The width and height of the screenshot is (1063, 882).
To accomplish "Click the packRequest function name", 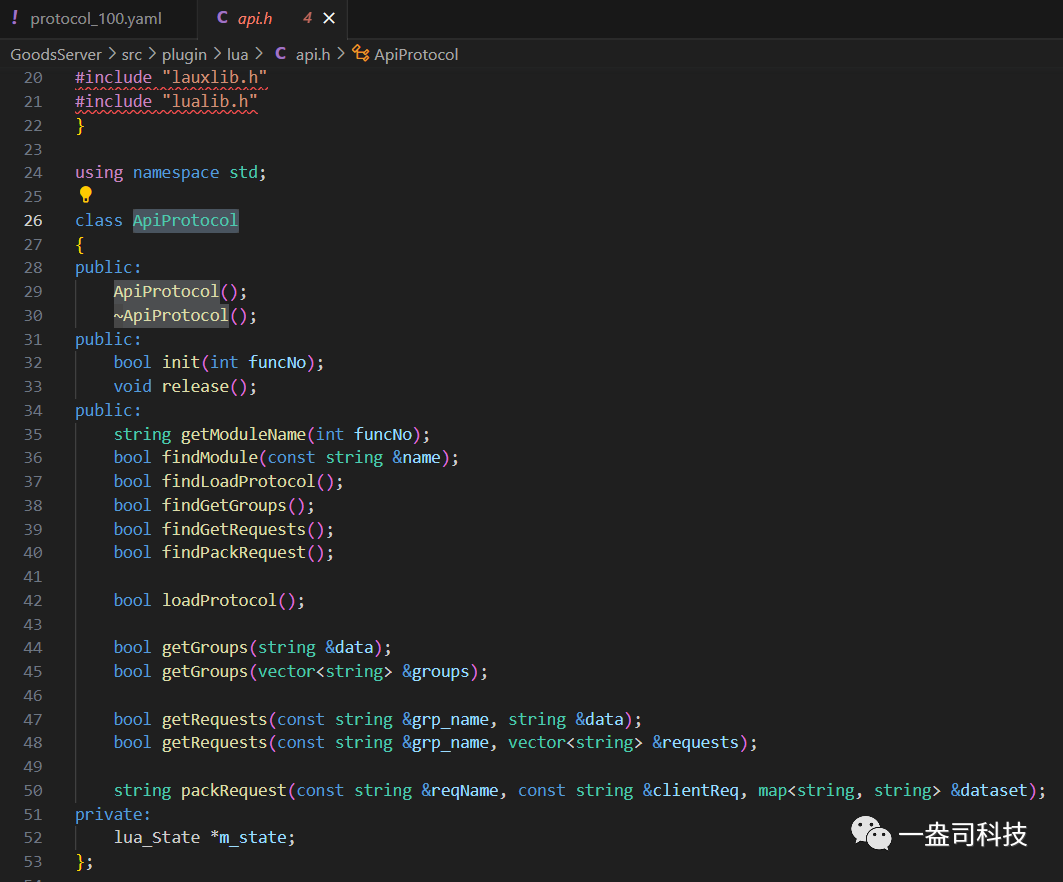I will tap(234, 790).
